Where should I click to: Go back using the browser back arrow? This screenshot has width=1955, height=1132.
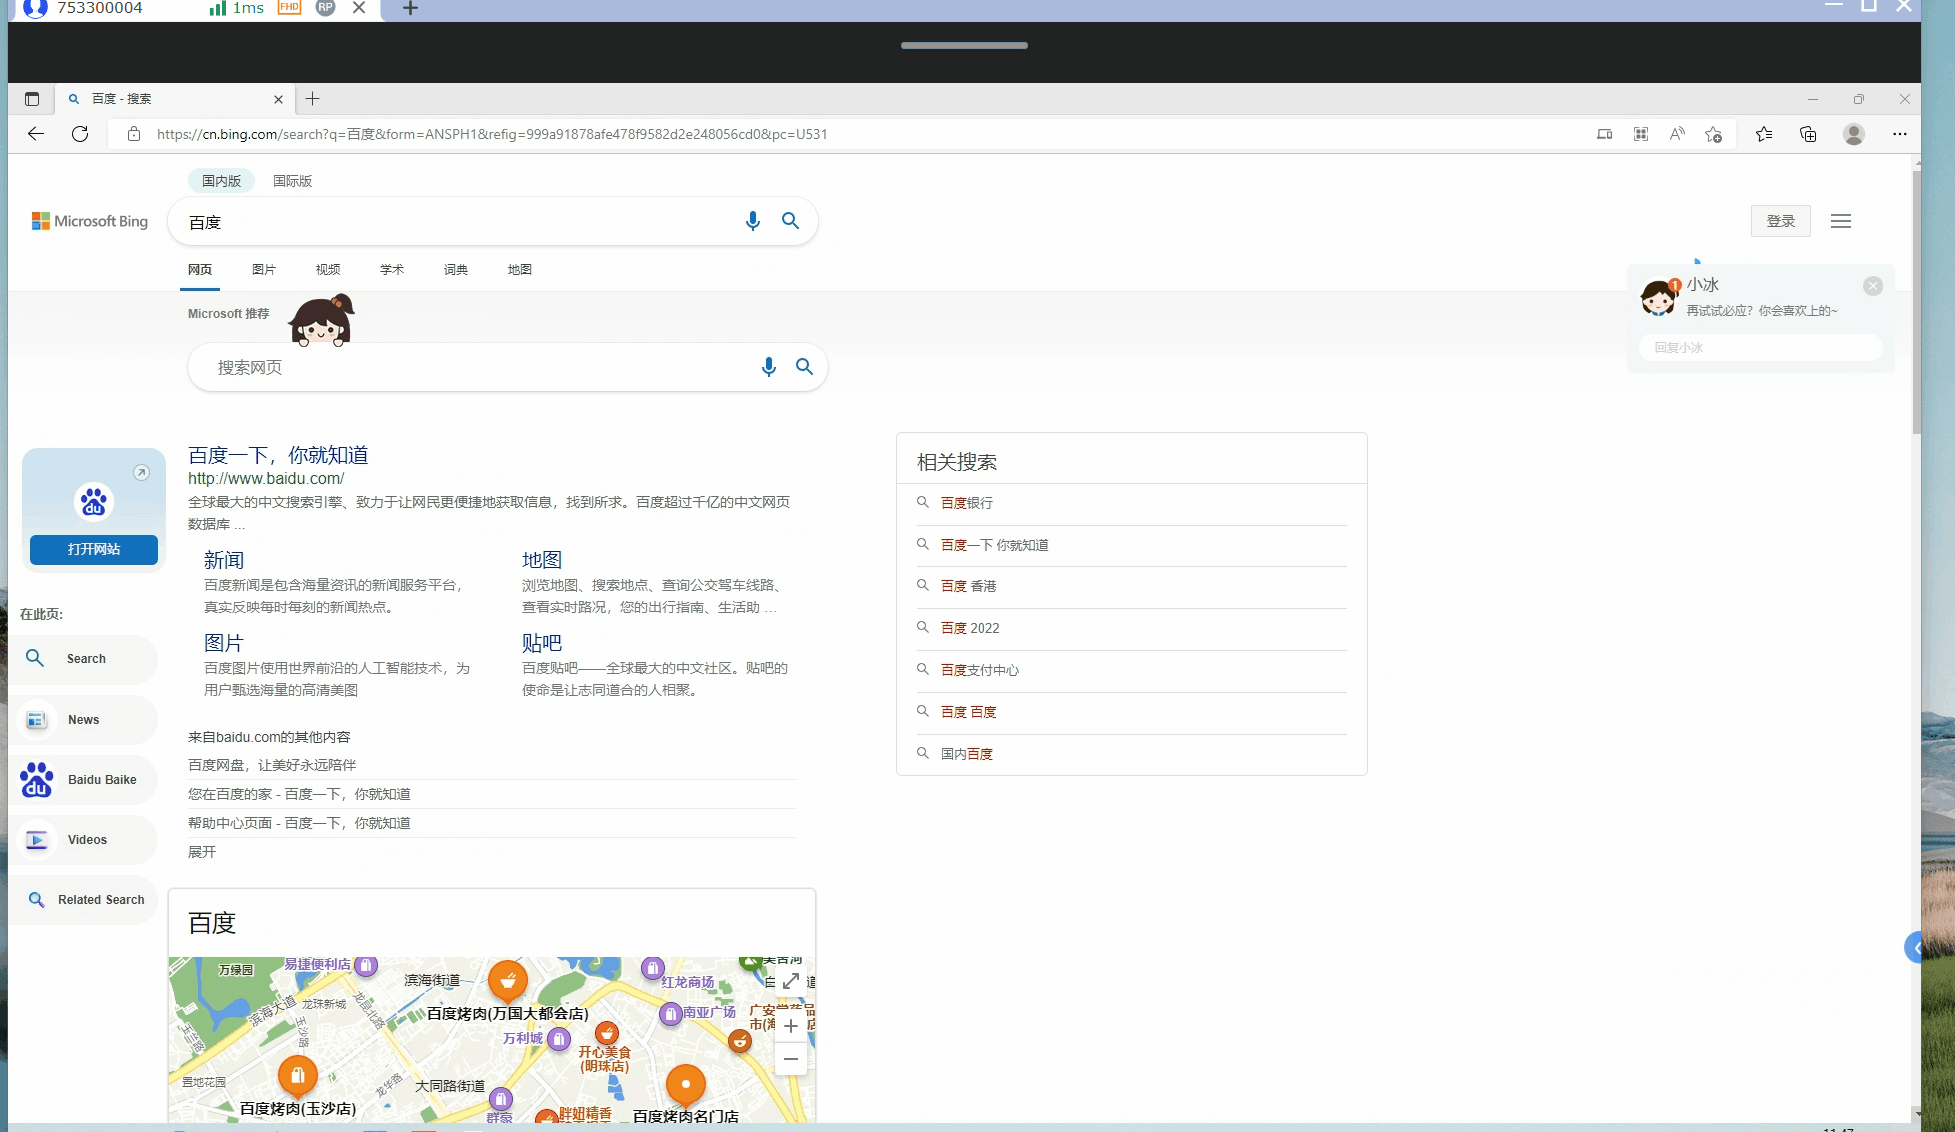[x=36, y=134]
